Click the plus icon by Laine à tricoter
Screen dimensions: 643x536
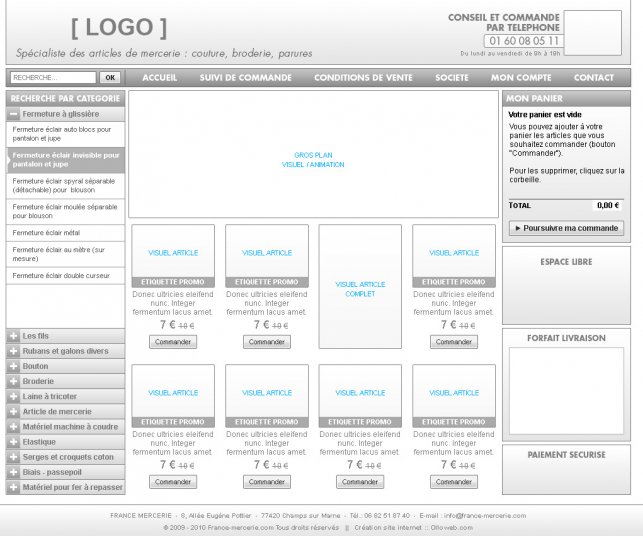pyautogui.click(x=14, y=397)
